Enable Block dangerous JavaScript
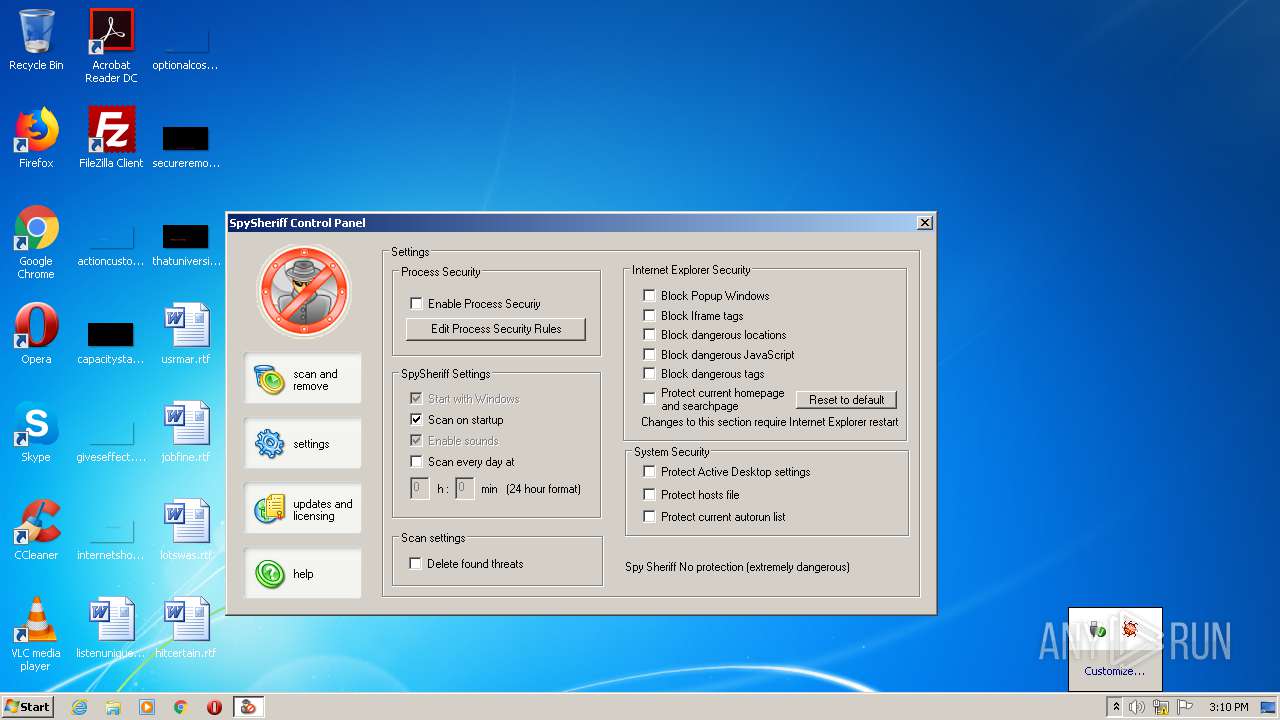 tap(649, 355)
